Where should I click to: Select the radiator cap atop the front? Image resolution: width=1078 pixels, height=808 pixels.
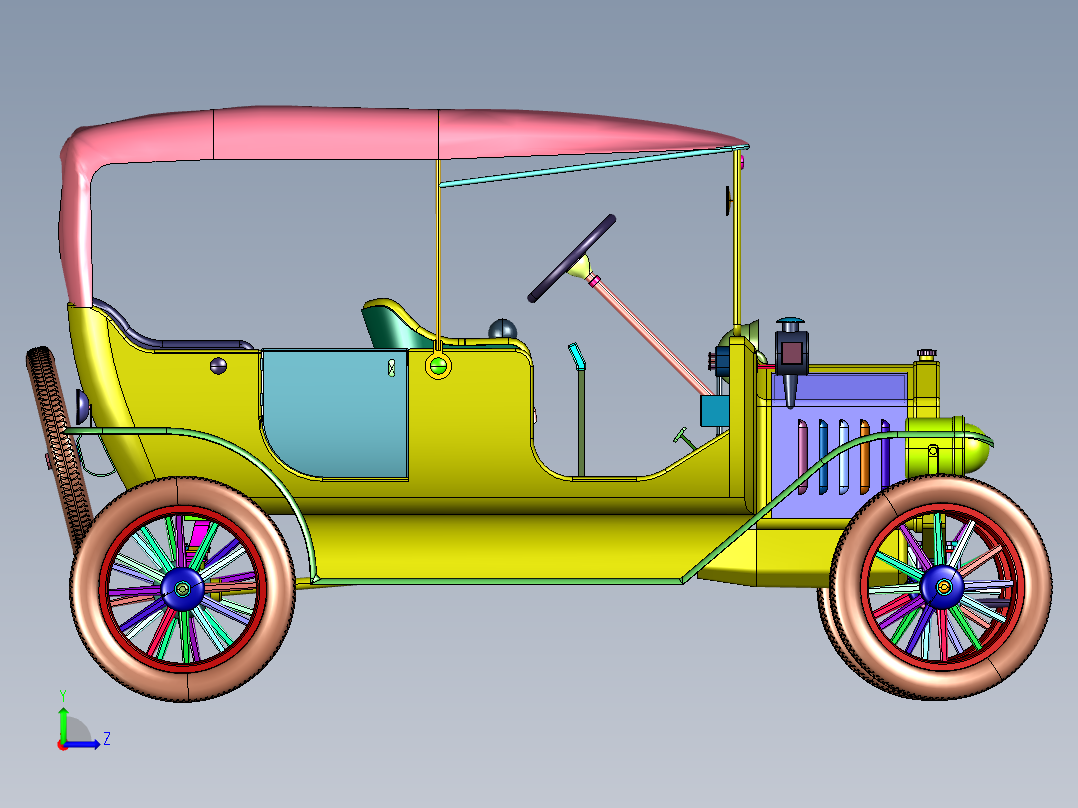(x=926, y=354)
